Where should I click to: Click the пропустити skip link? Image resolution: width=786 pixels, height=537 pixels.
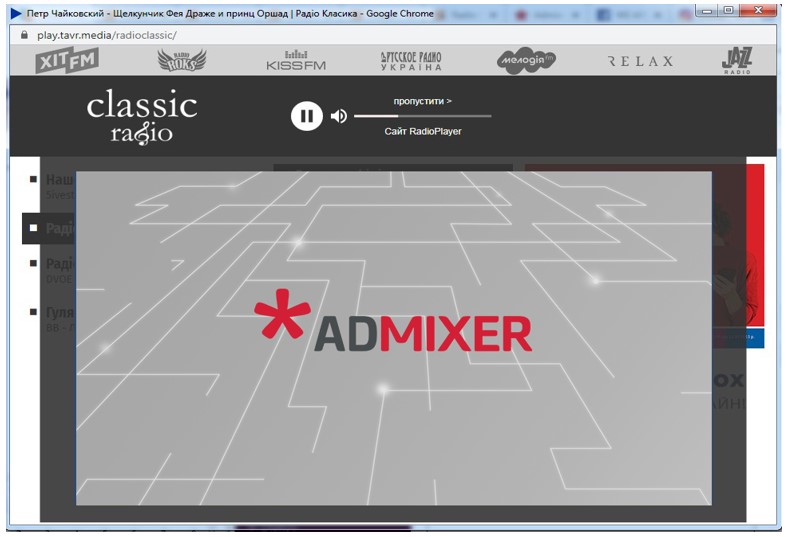point(422,101)
